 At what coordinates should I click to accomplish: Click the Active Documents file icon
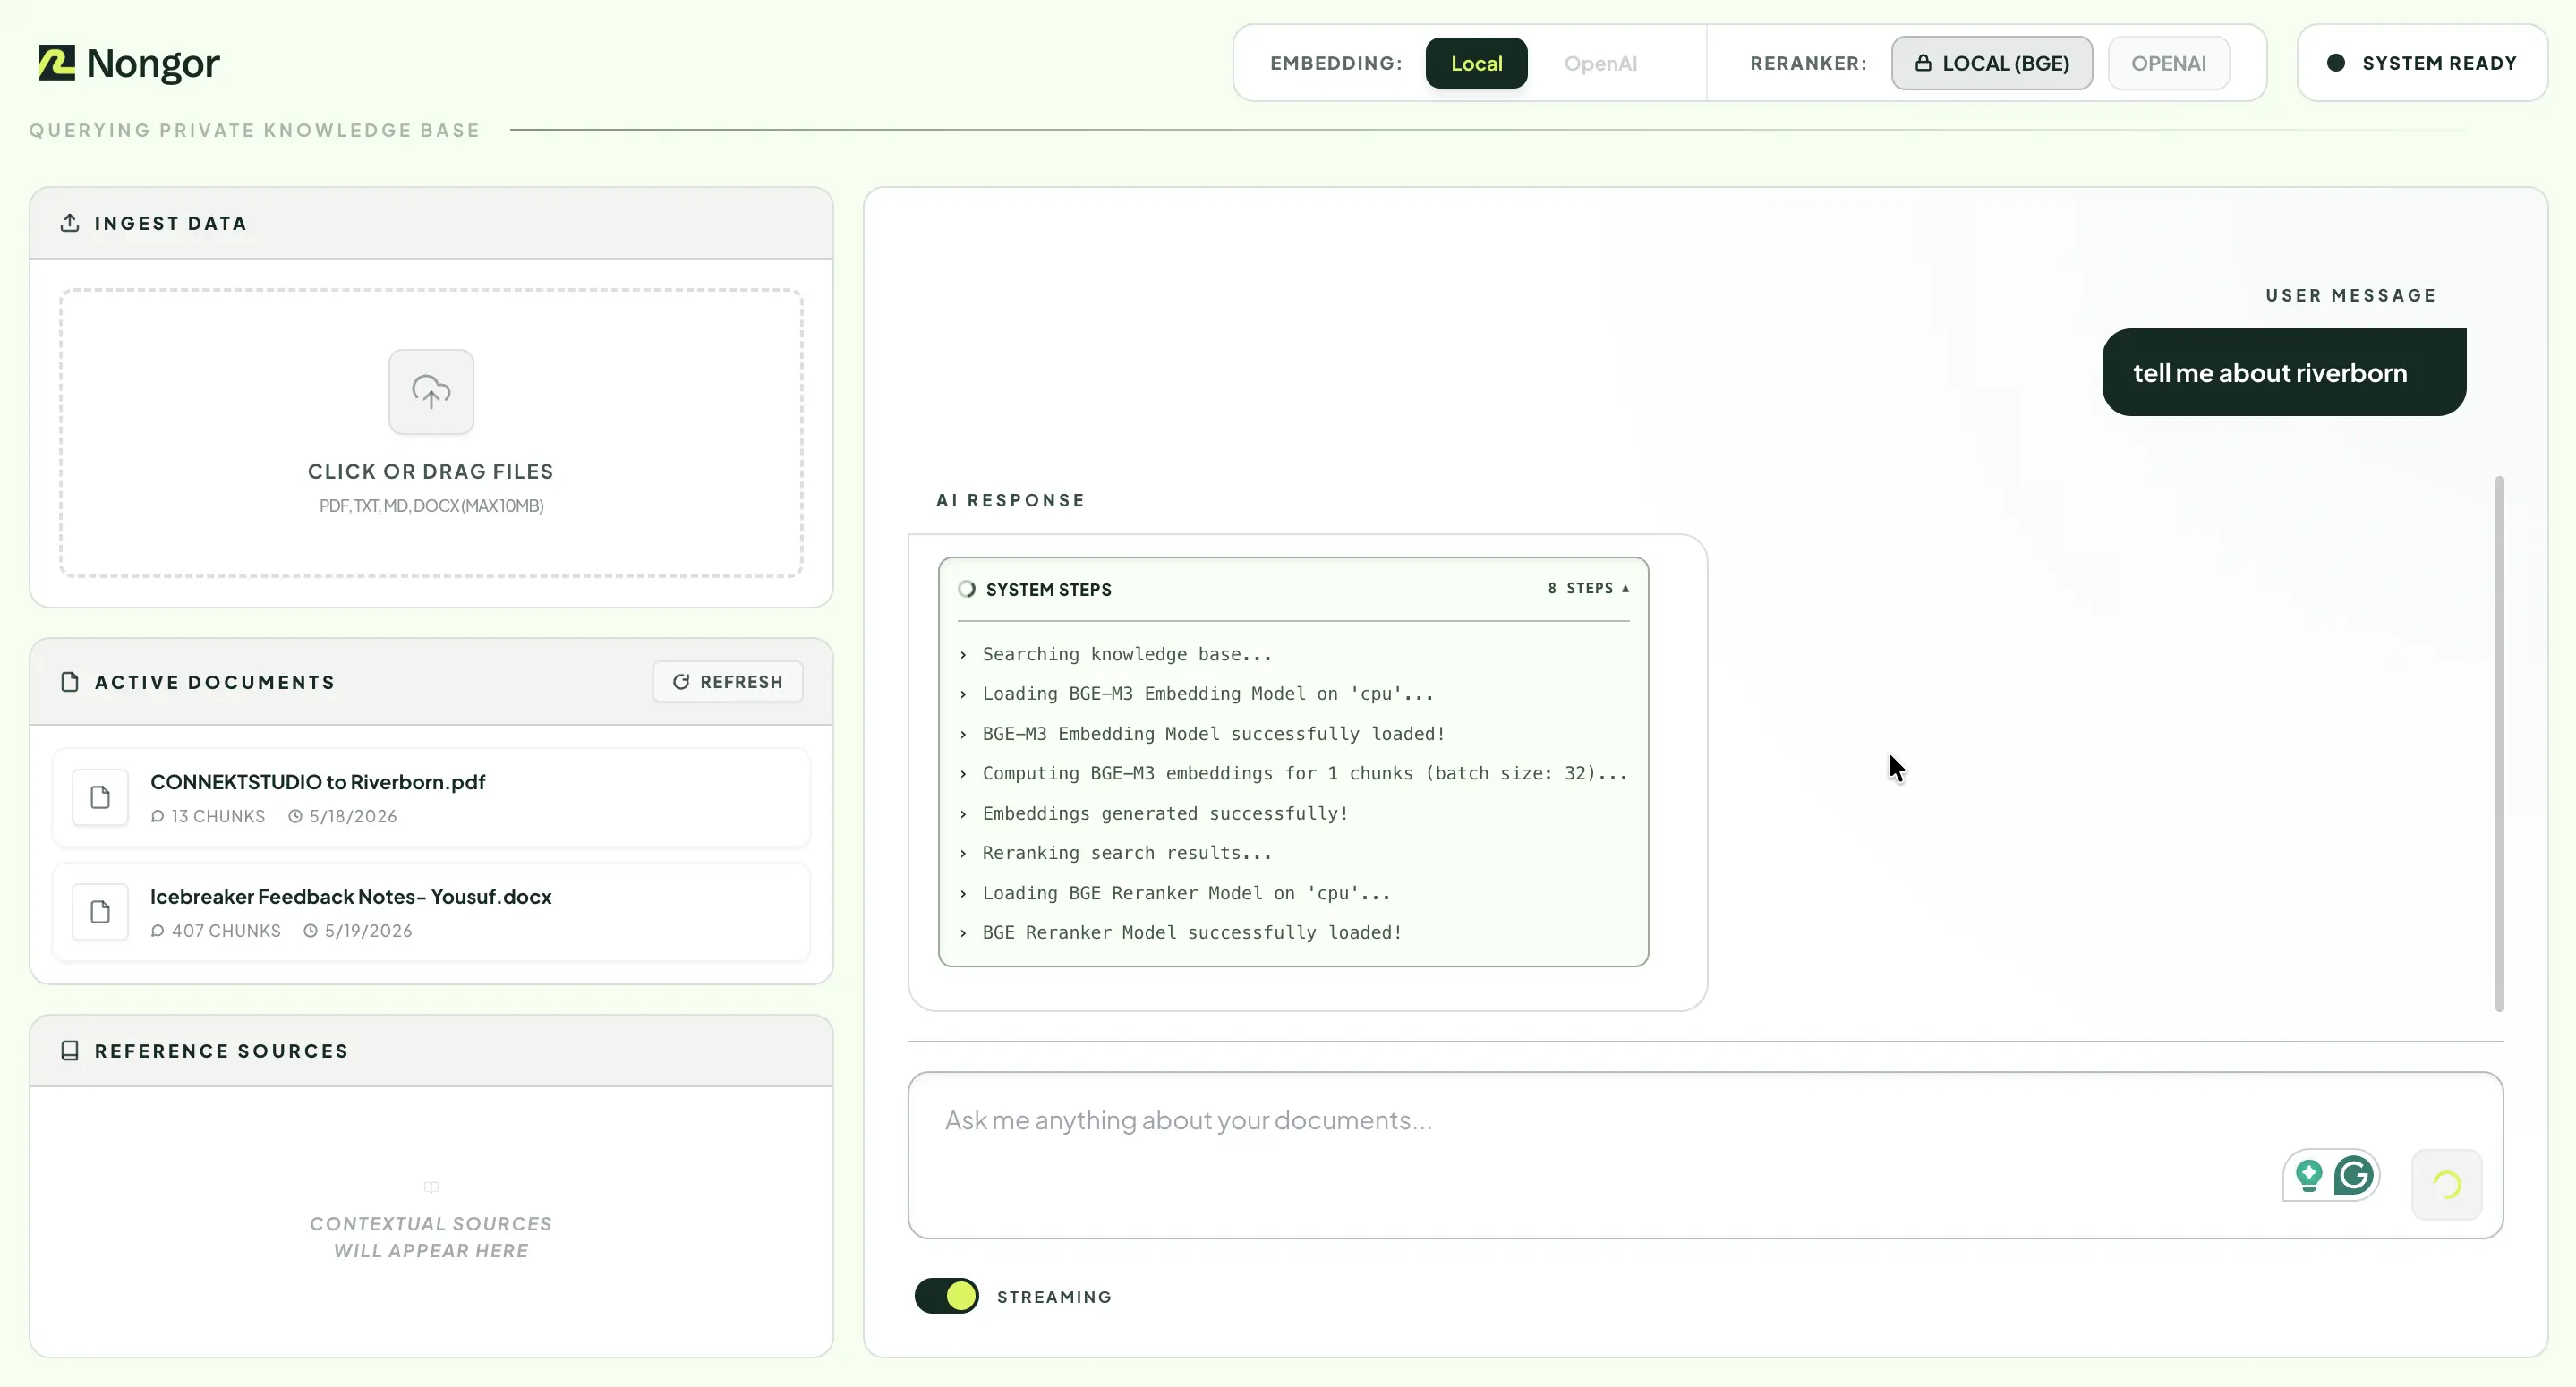pos(70,682)
